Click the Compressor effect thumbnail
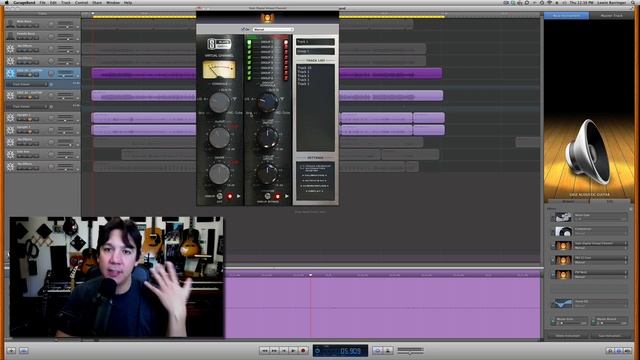This screenshot has height=360, width=640. pos(563,231)
